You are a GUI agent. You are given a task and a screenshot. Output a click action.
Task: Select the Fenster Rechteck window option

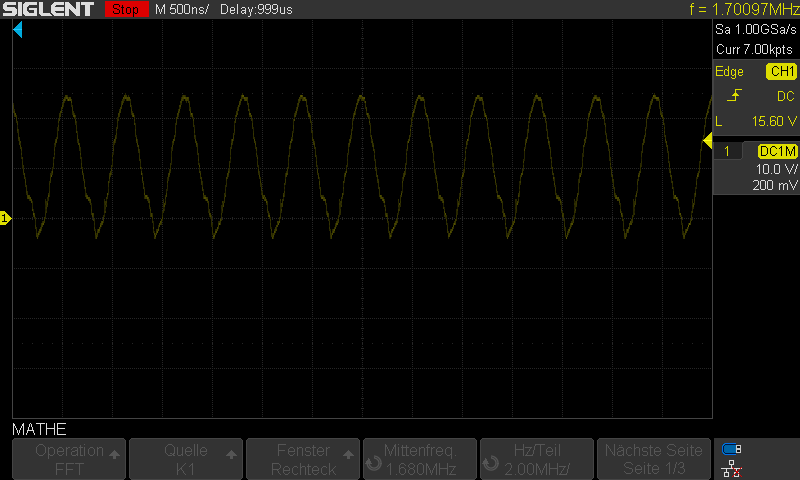303,459
